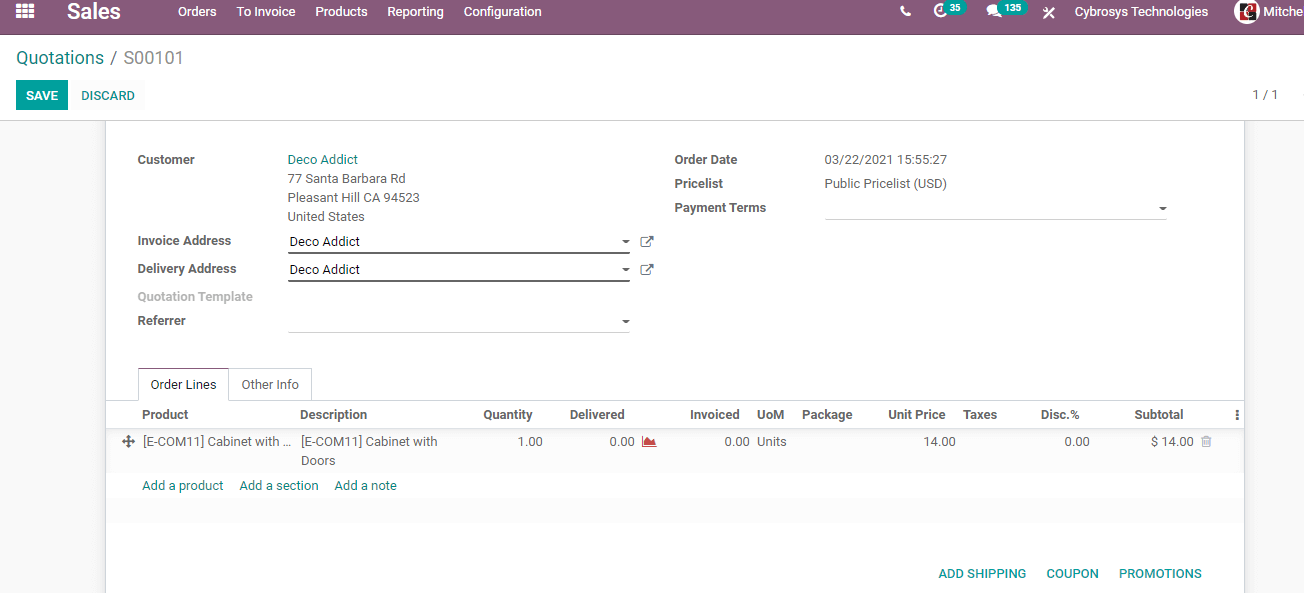
Task: Open activities clock icon with 35 badge
Action: point(947,11)
